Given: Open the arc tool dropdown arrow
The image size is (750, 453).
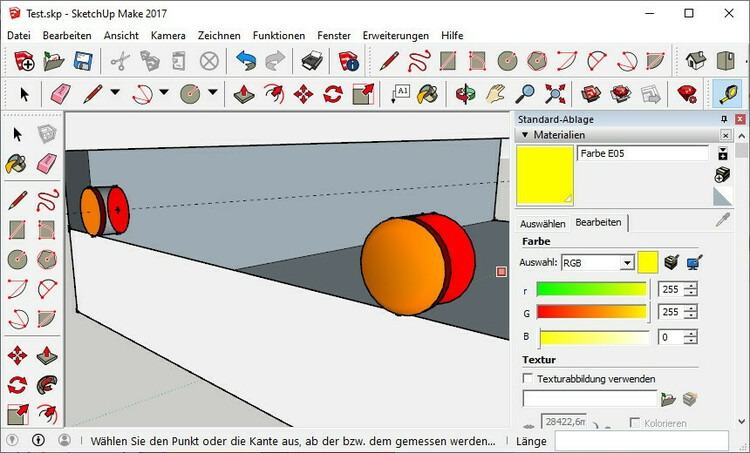Looking at the screenshot, I should click(162, 94).
